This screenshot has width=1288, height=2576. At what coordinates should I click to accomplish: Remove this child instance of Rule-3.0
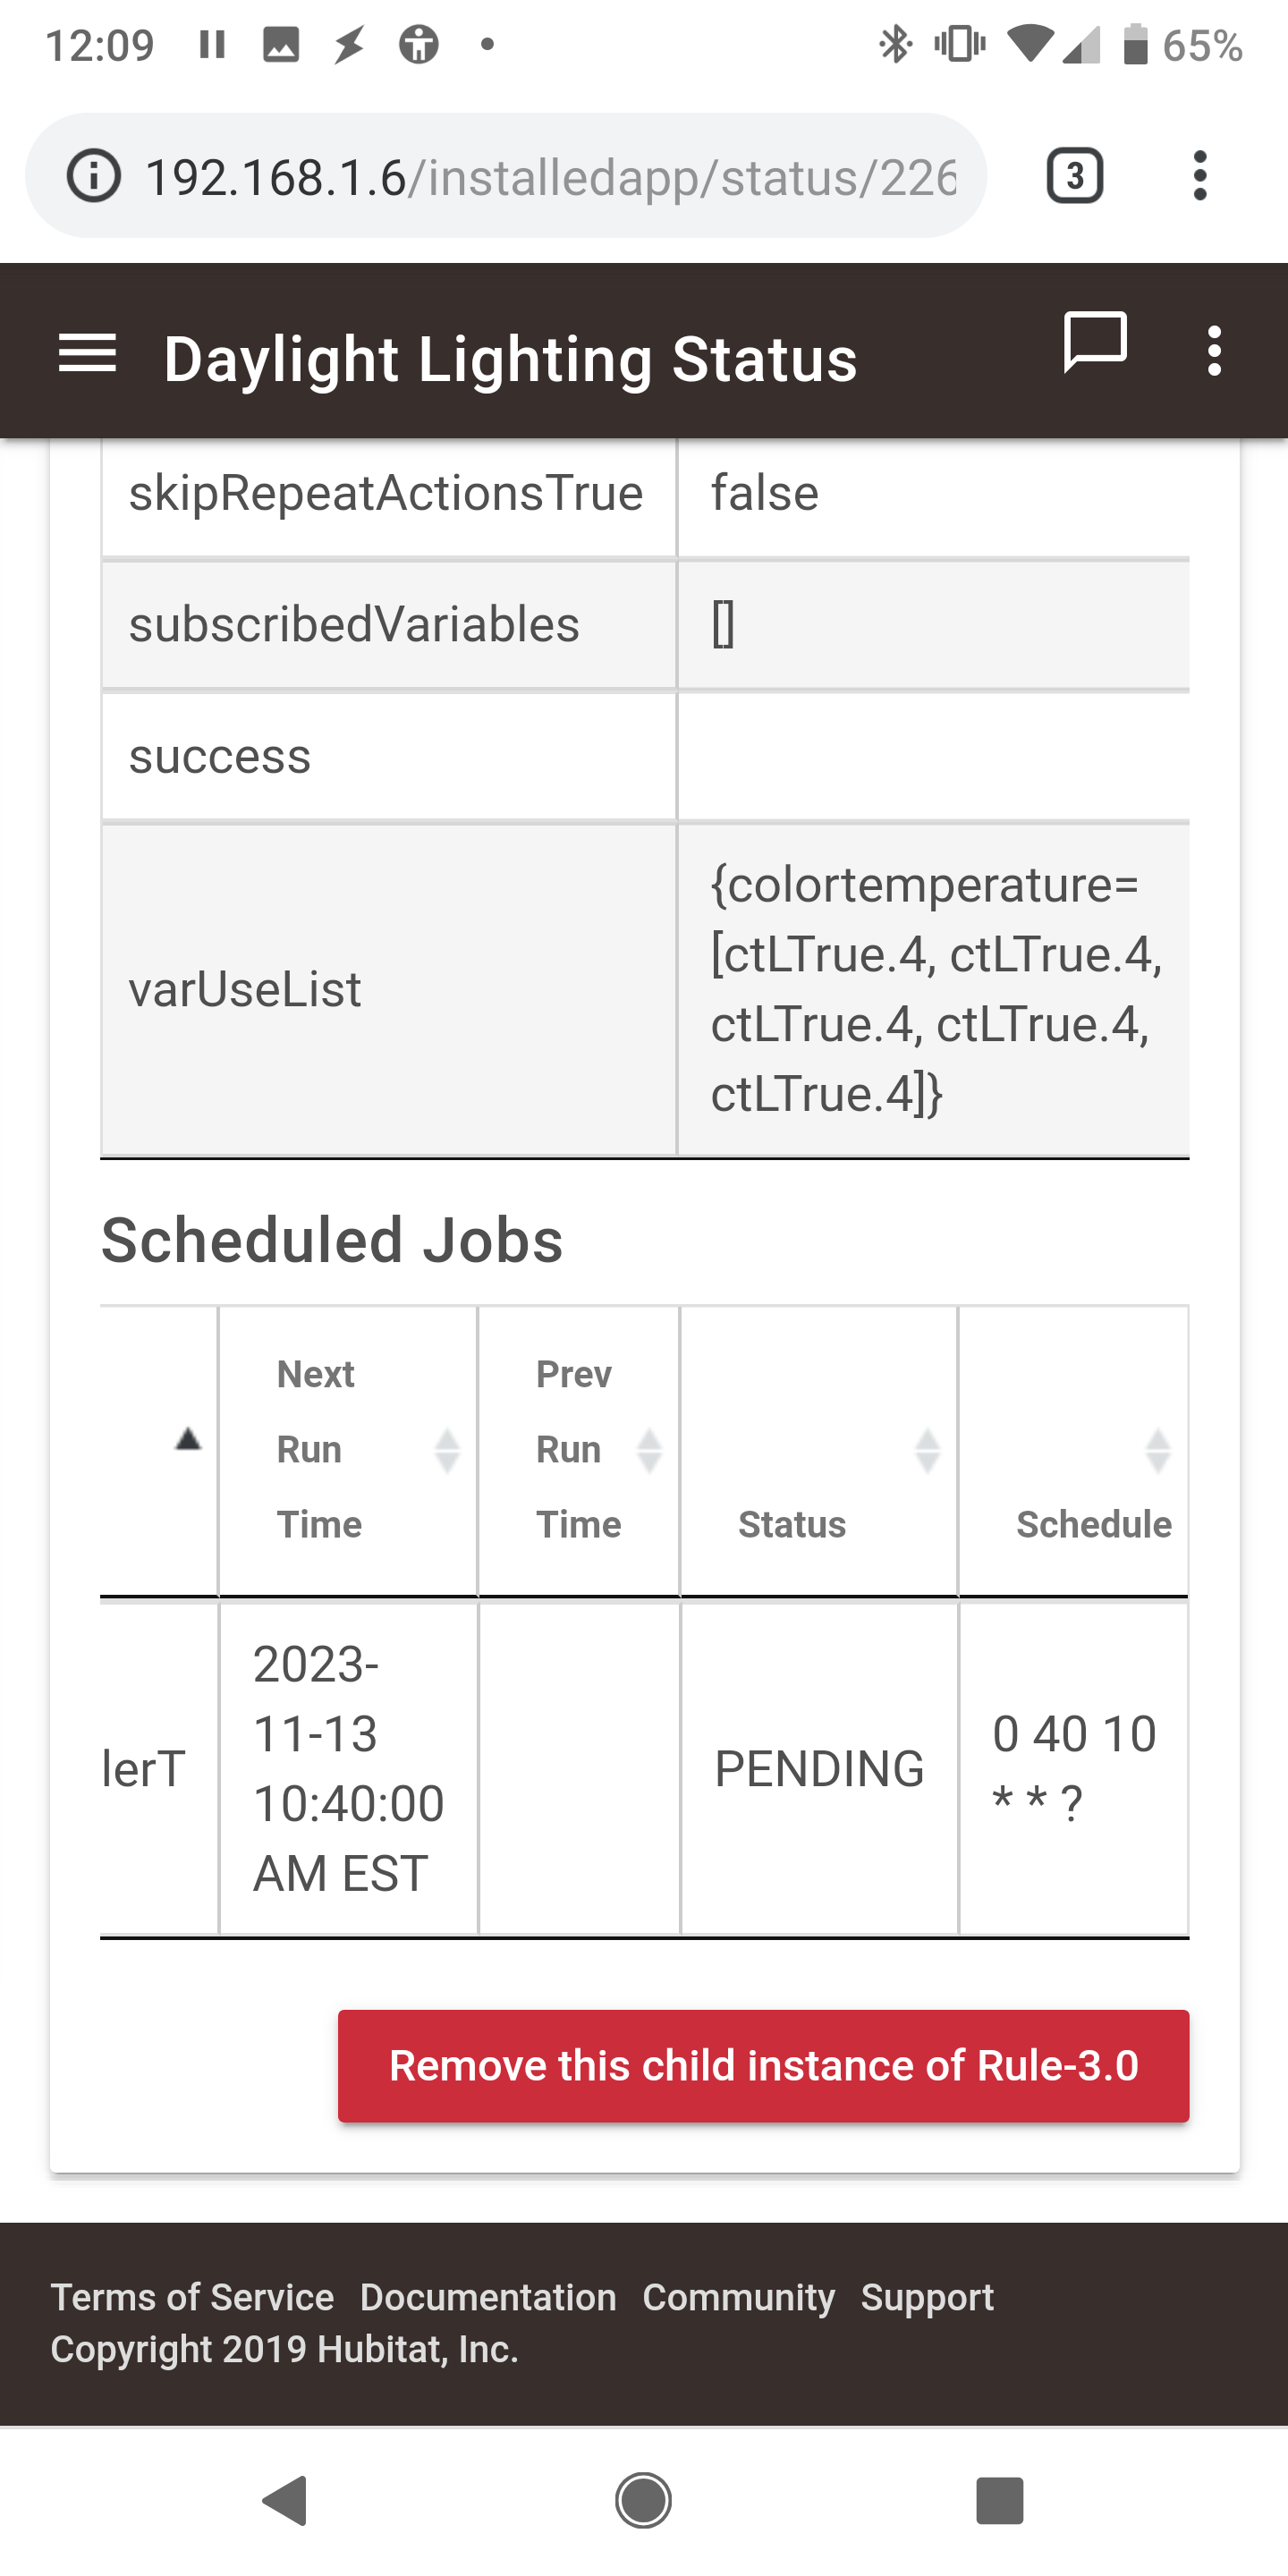[x=763, y=2066]
